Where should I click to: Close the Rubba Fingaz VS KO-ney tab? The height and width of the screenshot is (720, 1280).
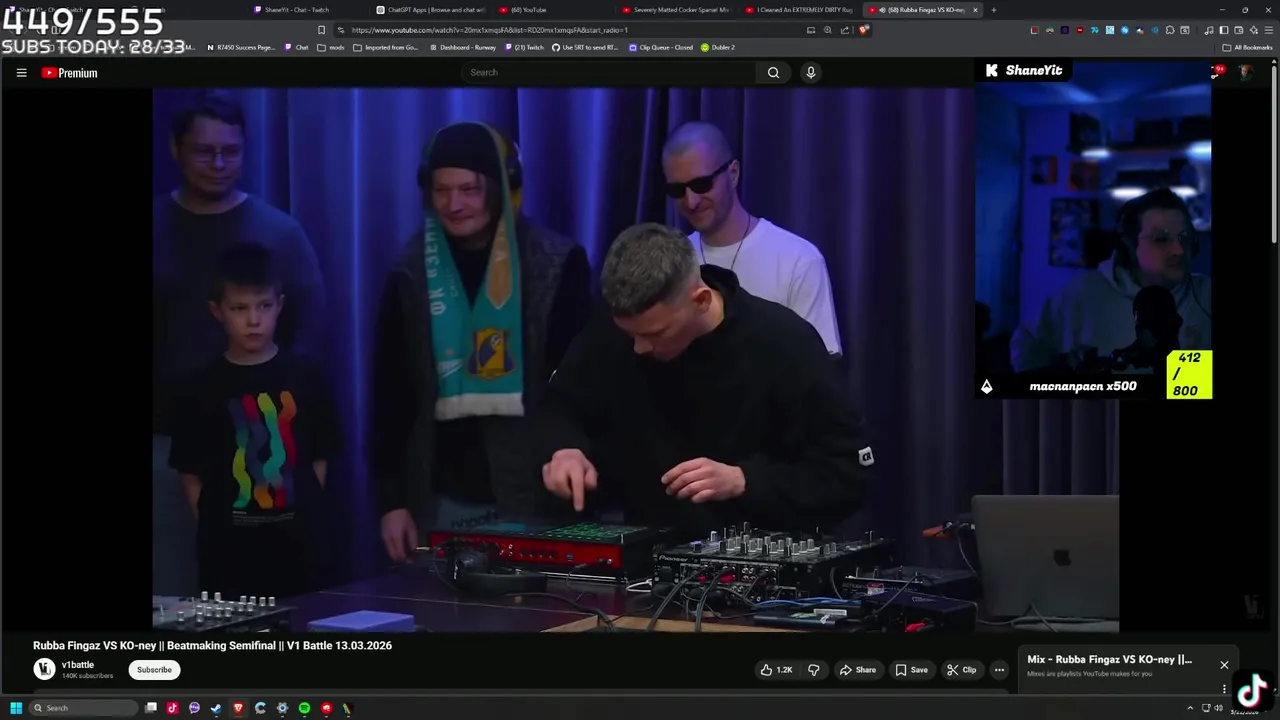point(976,10)
